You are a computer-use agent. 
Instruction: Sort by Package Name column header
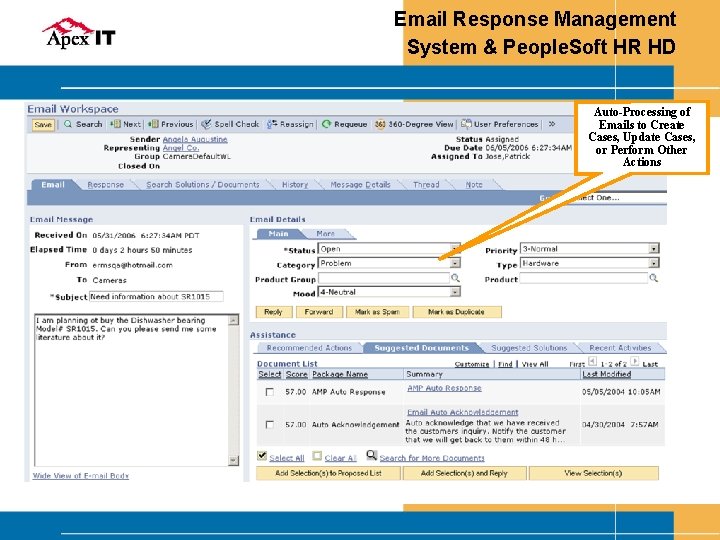pyautogui.click(x=340, y=374)
